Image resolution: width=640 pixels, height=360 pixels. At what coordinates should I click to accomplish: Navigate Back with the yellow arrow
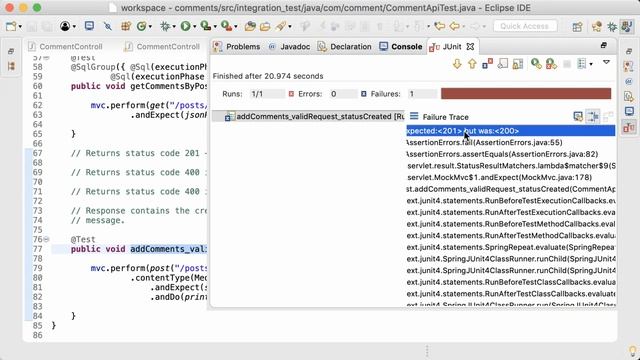454,27
